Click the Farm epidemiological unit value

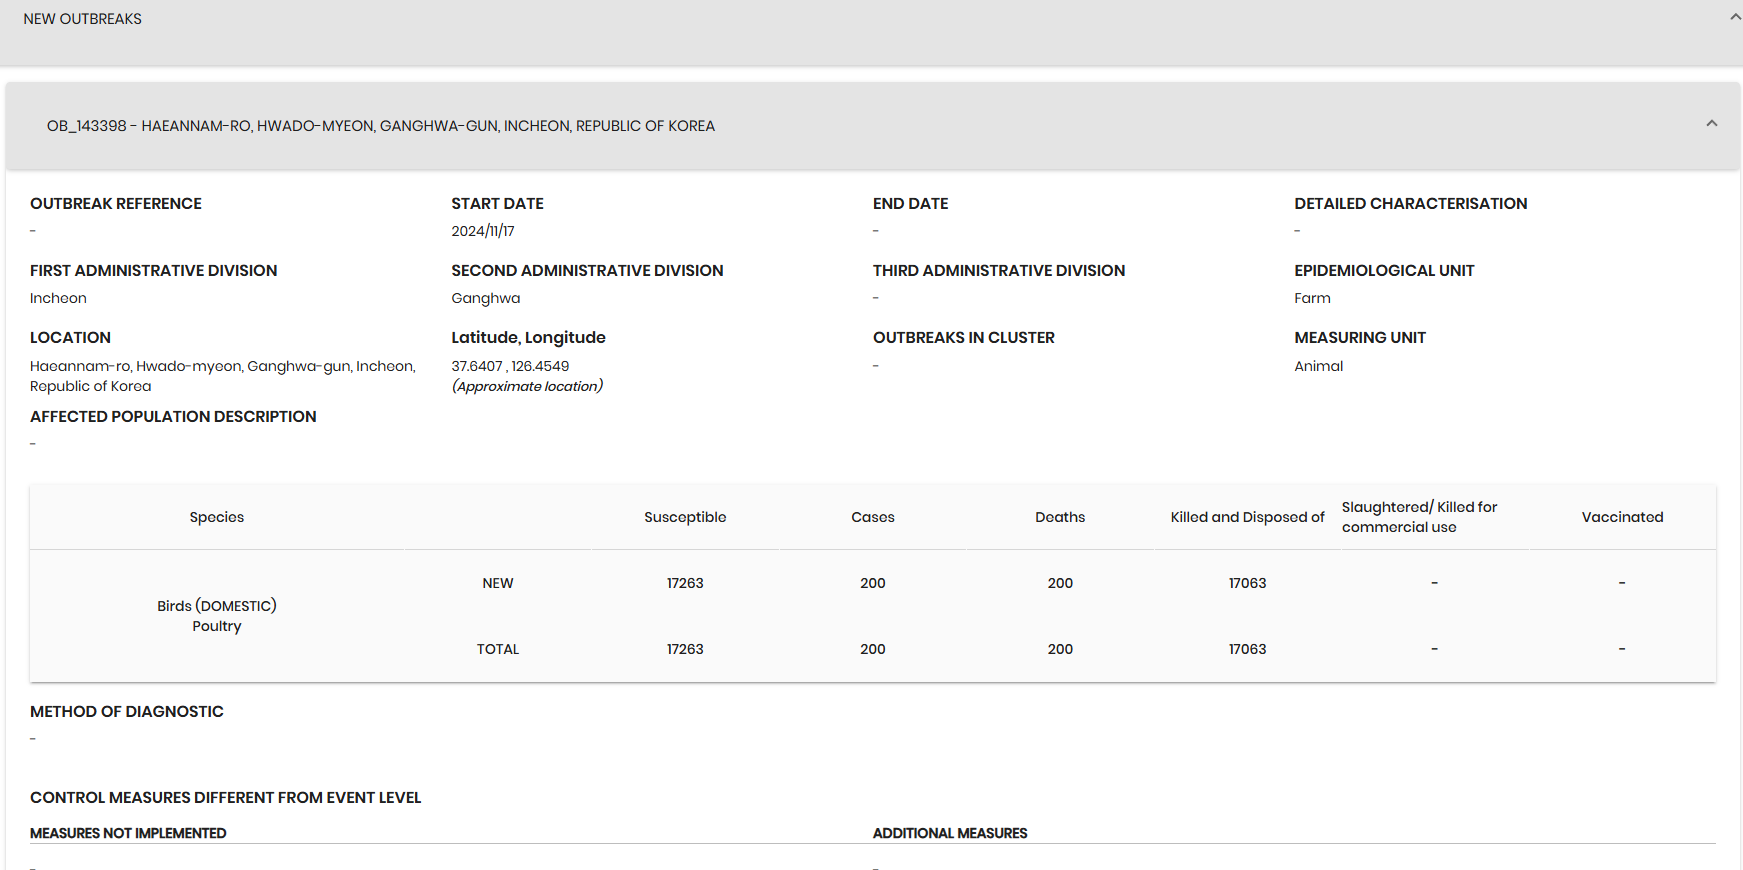tap(1312, 298)
